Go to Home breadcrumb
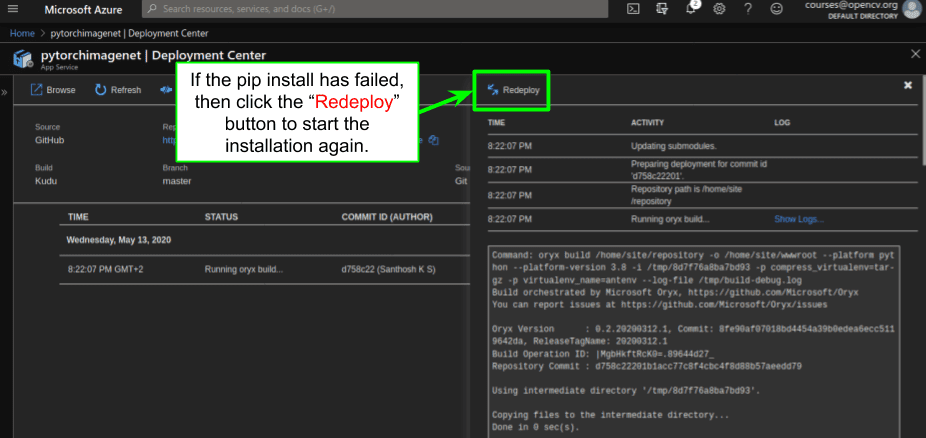The height and width of the screenshot is (438, 926). click(22, 33)
